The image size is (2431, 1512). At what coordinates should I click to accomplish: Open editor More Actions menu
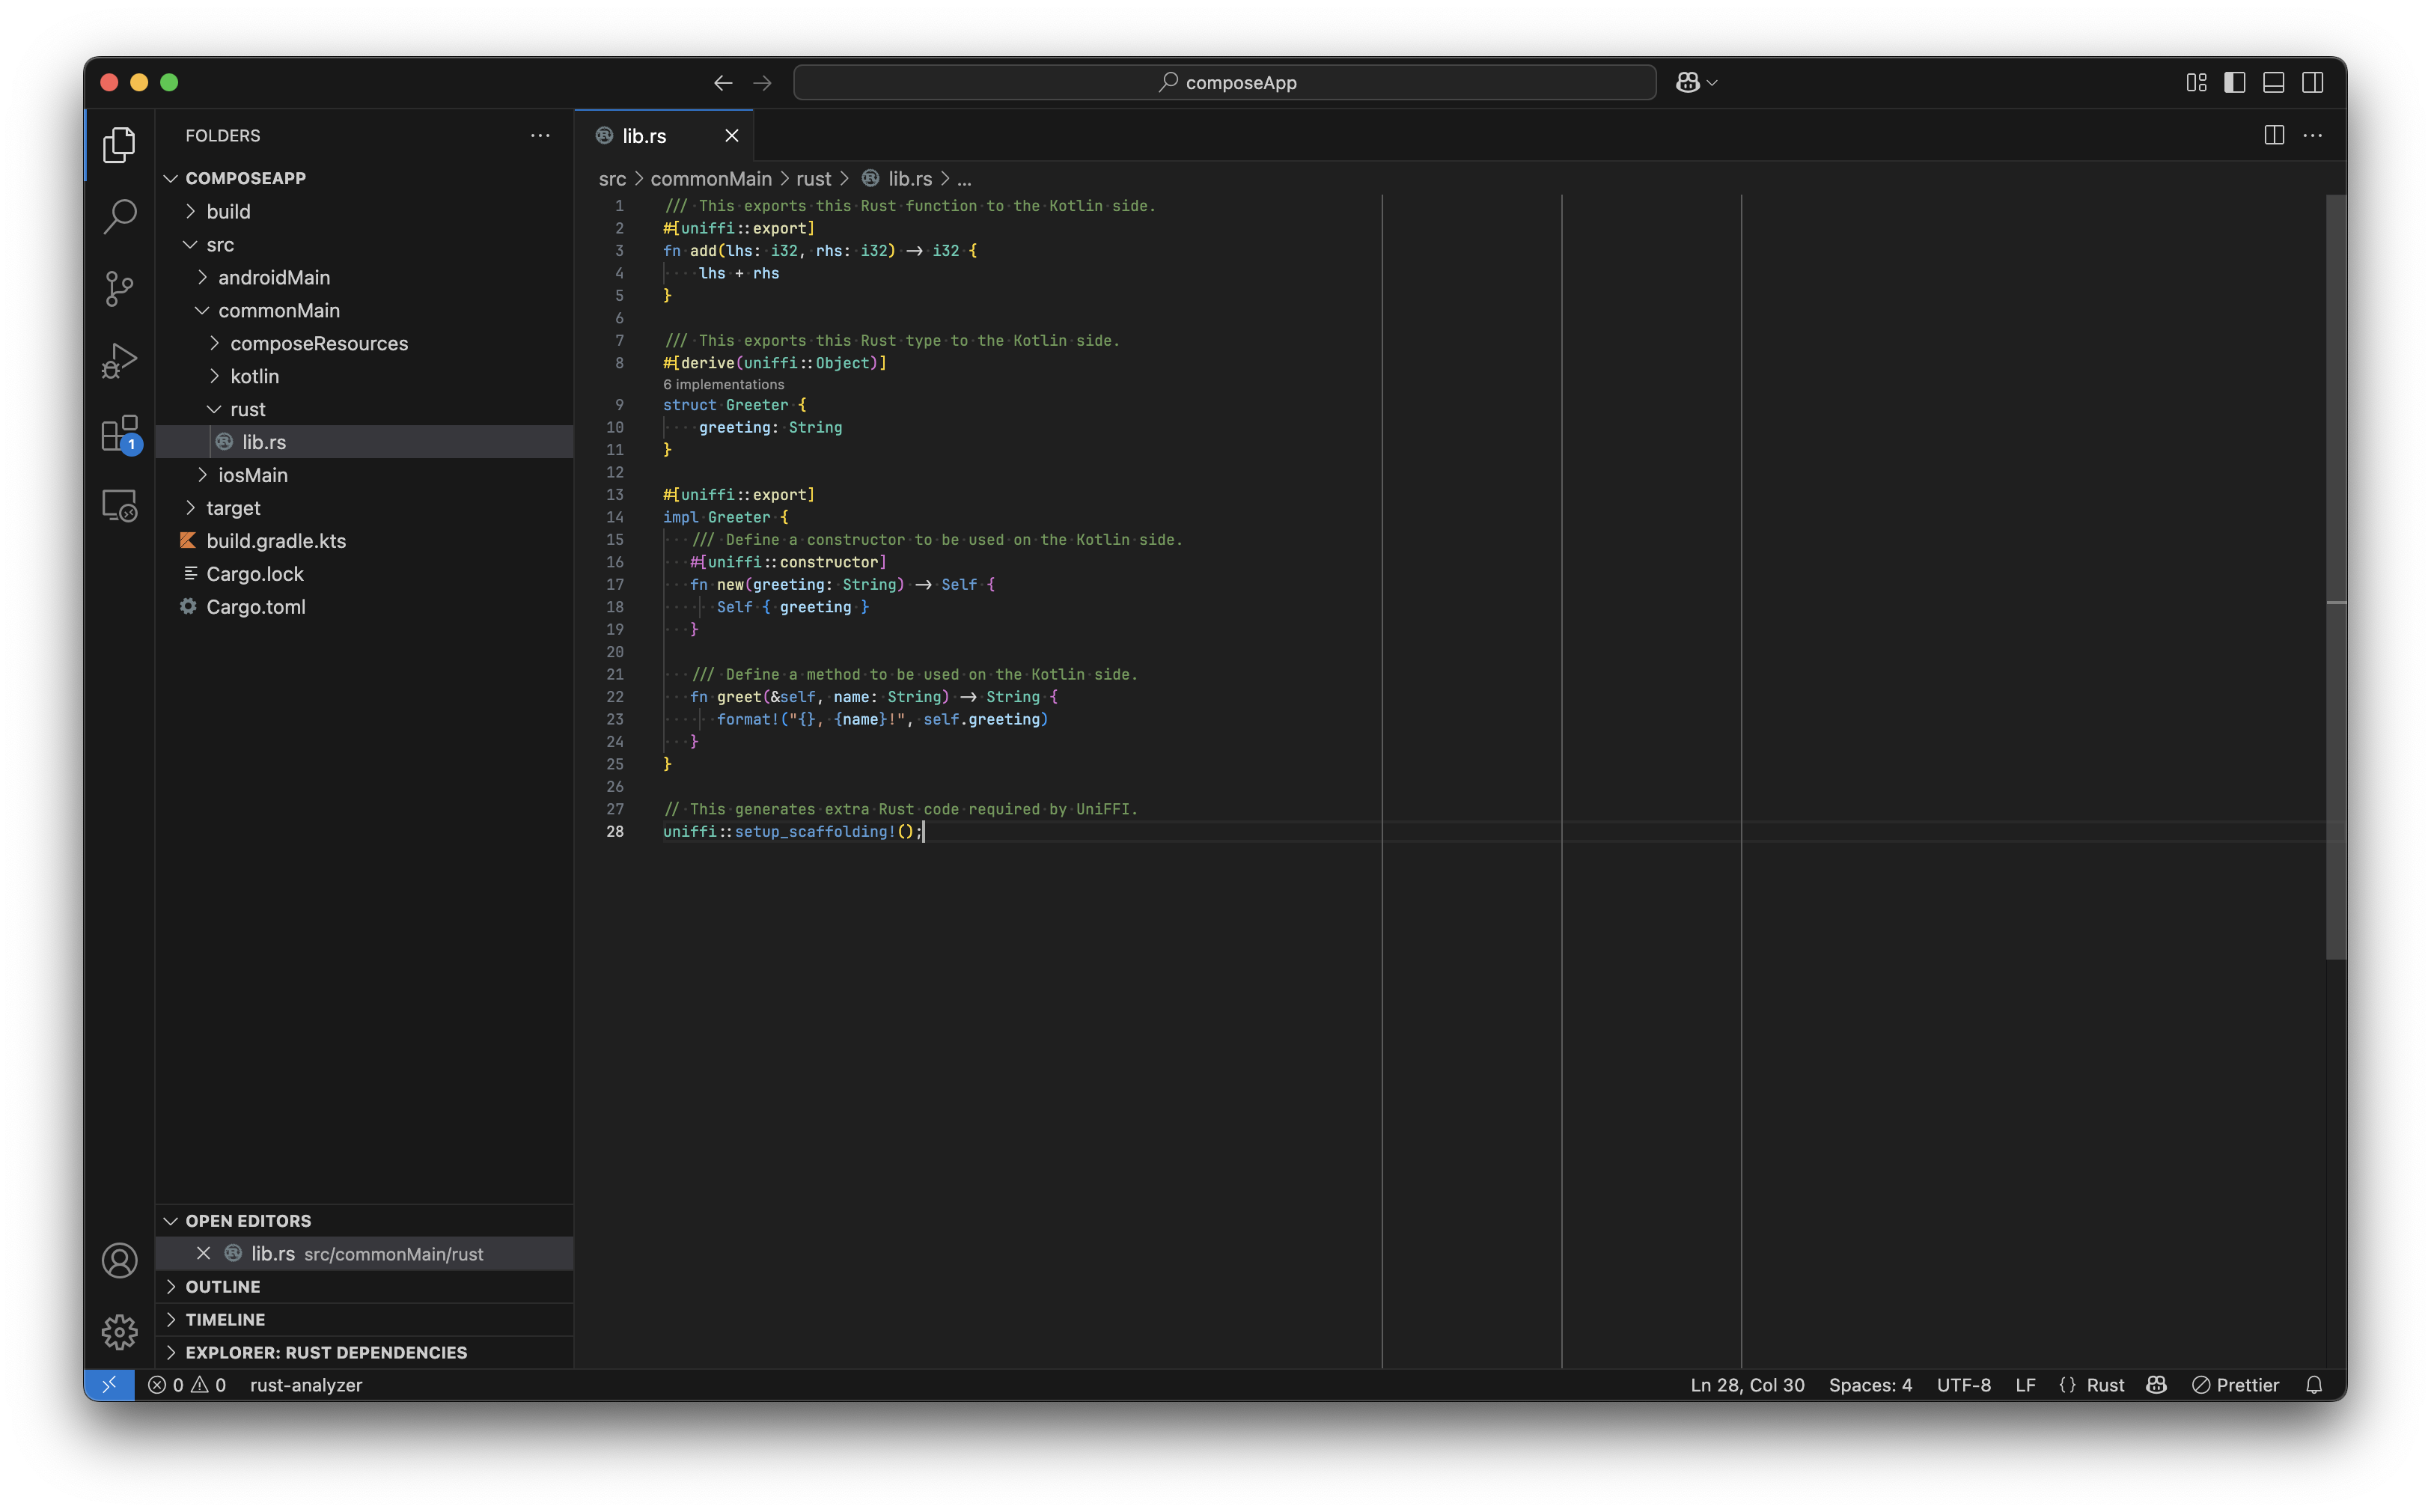click(x=2312, y=135)
